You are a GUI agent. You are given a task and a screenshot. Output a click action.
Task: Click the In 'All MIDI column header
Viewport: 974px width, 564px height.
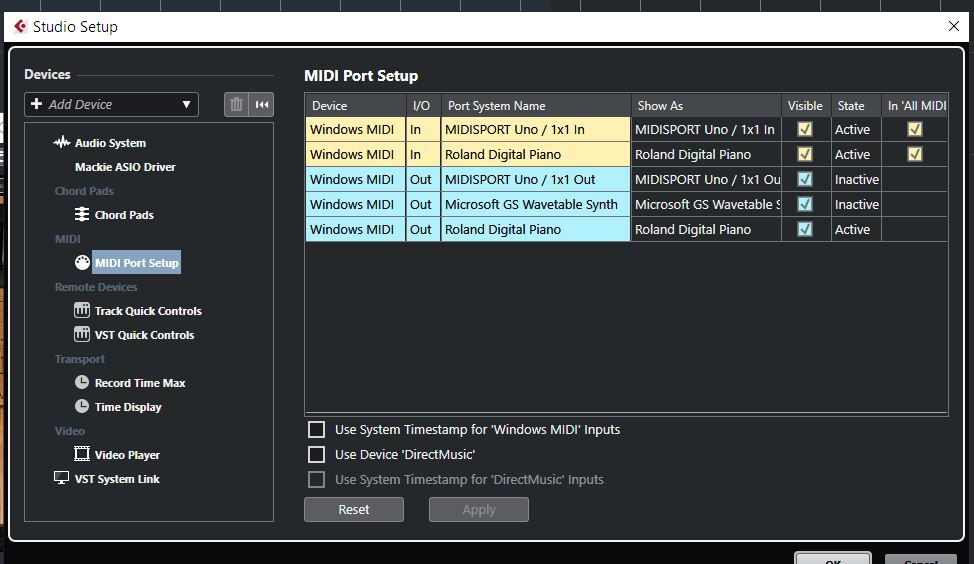(915, 106)
